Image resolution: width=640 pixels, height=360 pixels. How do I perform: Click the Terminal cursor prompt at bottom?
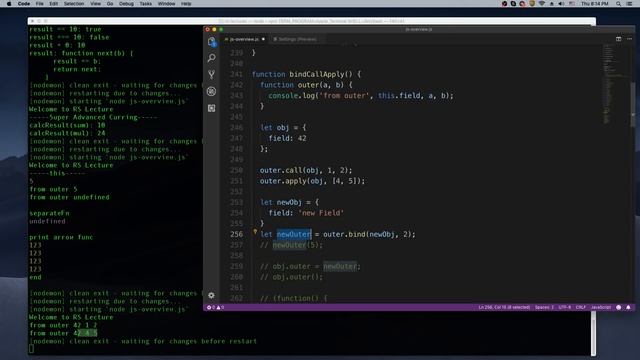point(31,349)
